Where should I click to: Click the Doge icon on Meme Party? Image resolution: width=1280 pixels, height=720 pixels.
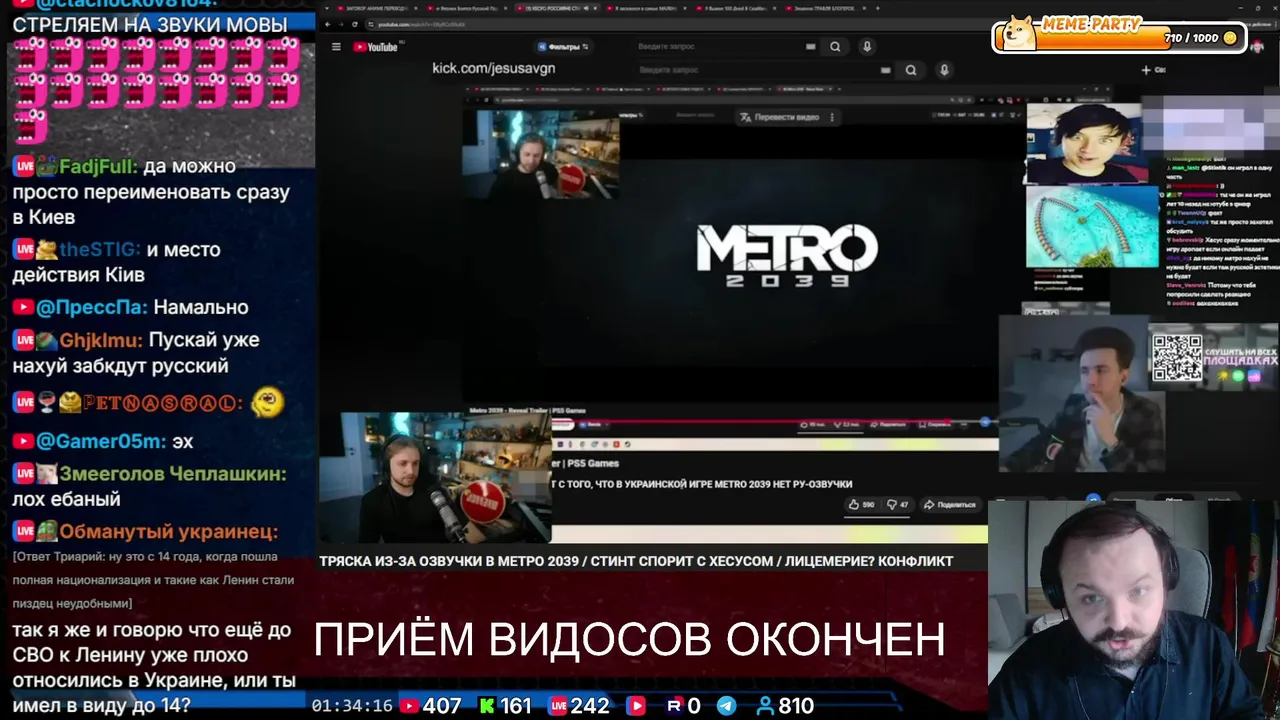1018,32
